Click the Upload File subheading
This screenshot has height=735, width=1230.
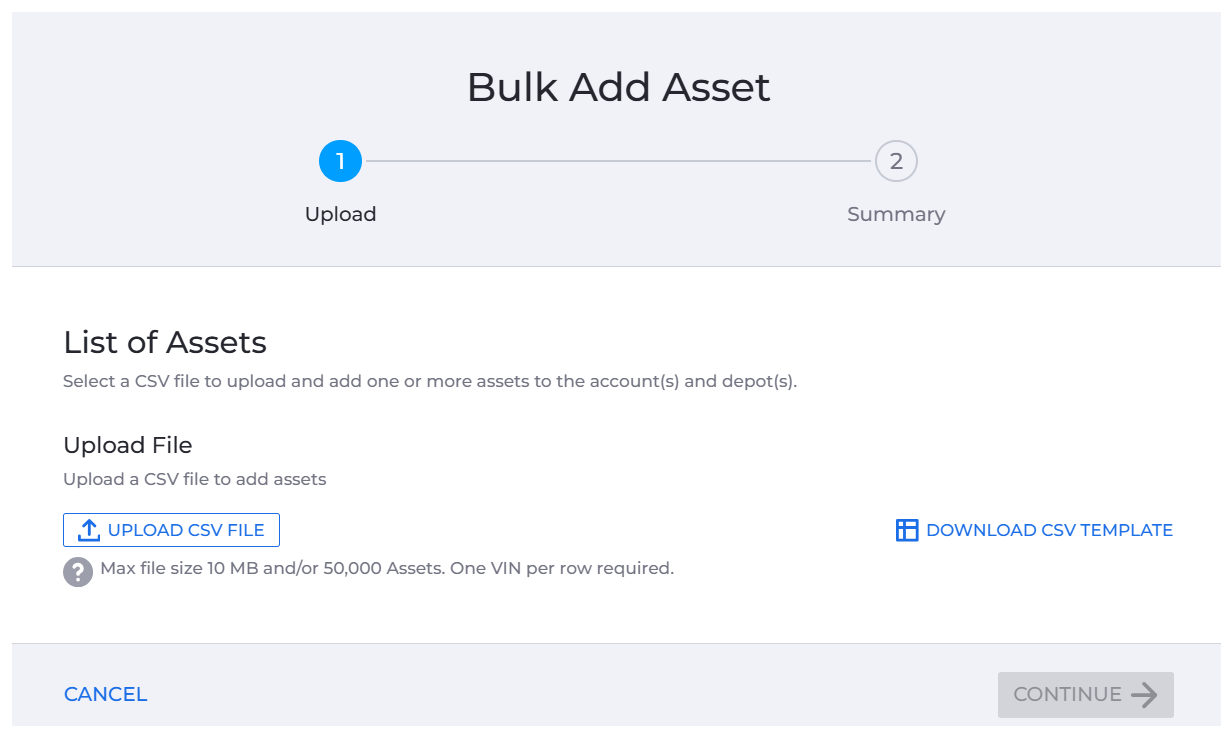click(x=128, y=445)
